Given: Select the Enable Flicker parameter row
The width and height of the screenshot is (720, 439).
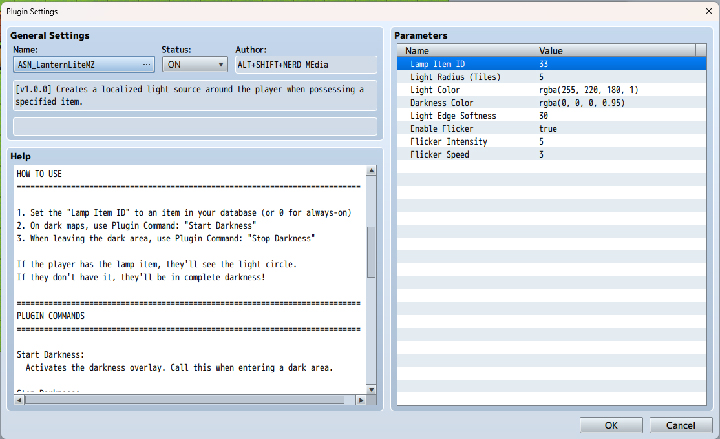Looking at the screenshot, I should click(x=551, y=129).
